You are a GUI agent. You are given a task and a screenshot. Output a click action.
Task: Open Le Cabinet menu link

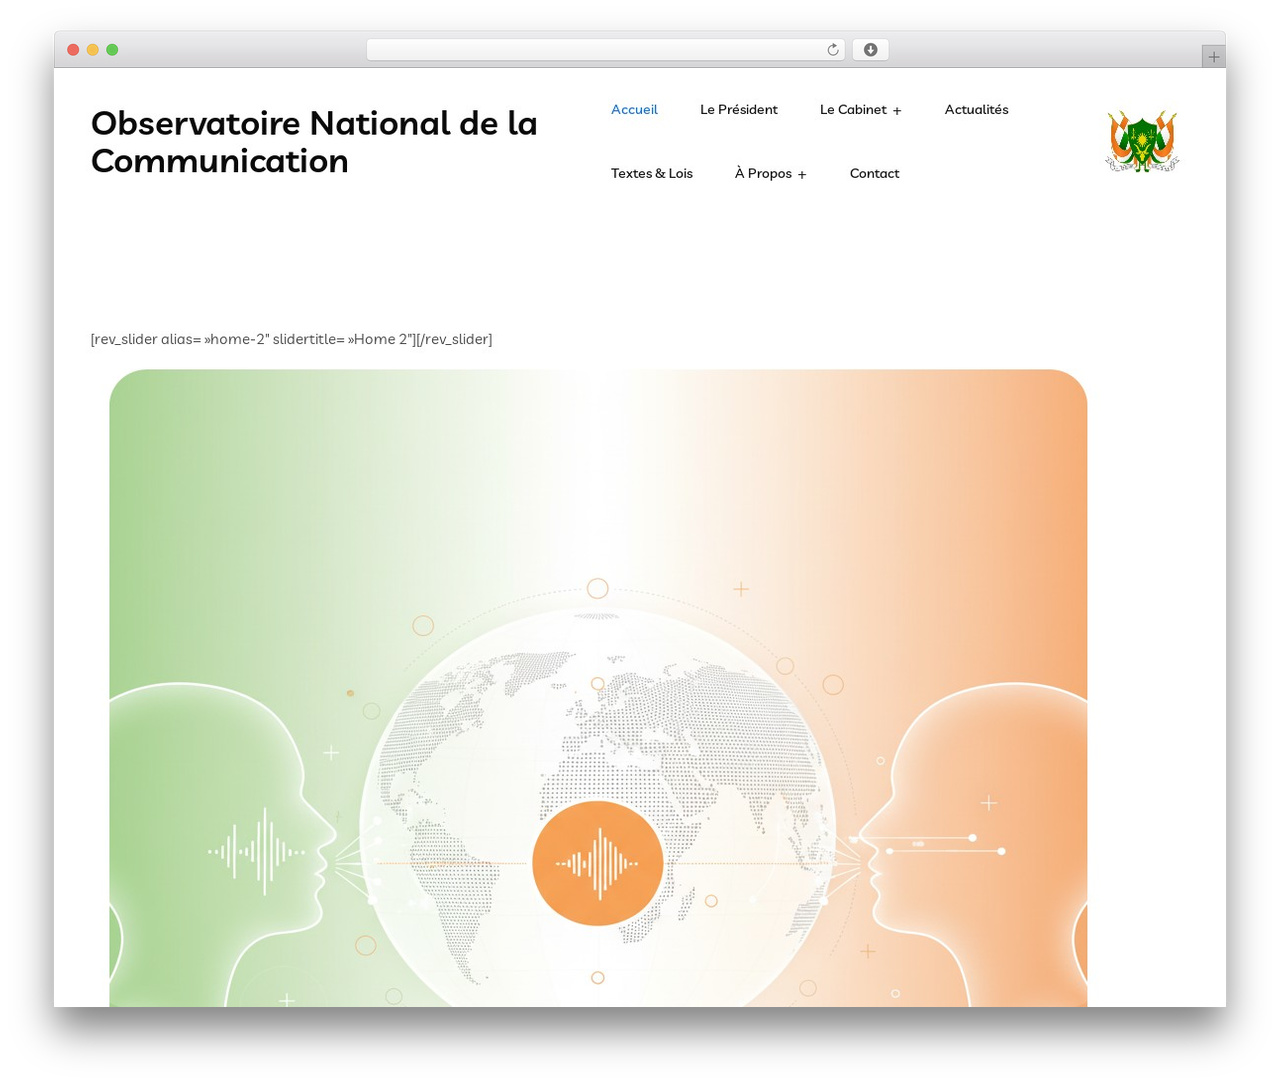point(853,109)
